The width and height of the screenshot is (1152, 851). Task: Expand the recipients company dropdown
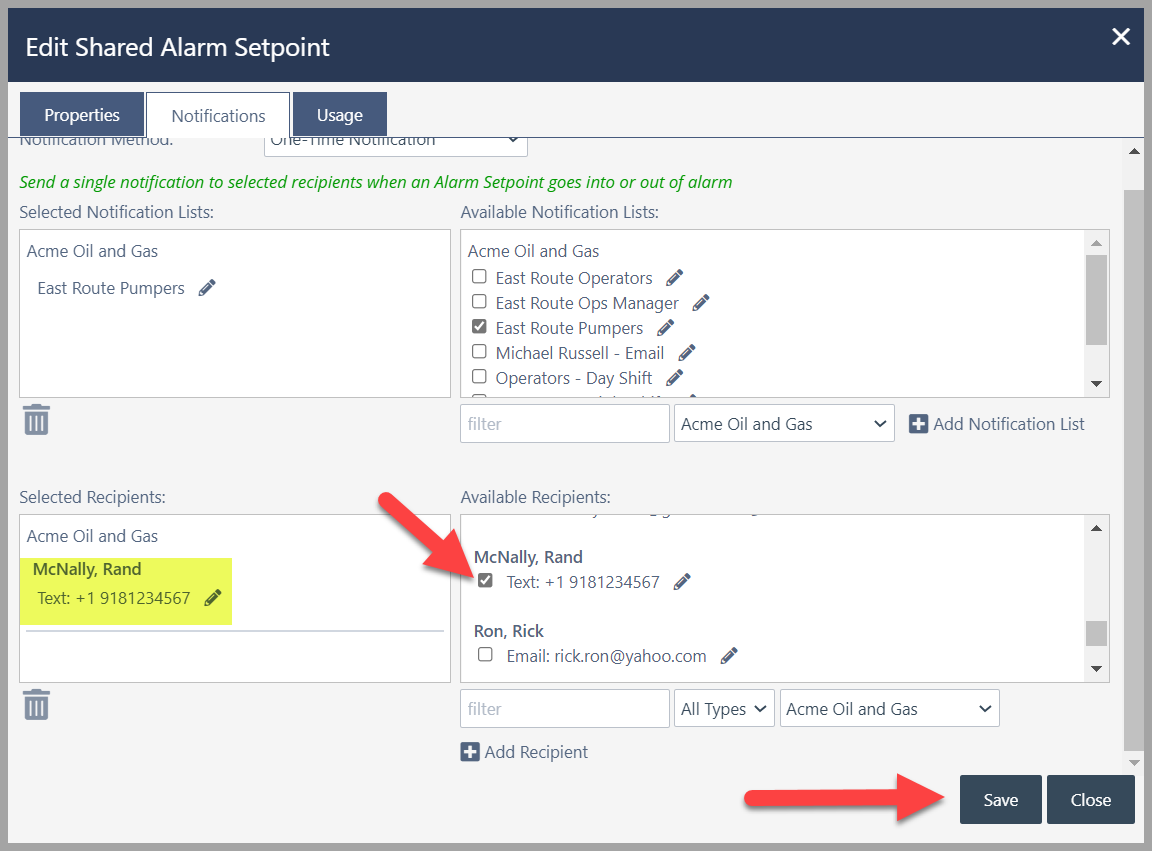(x=889, y=708)
